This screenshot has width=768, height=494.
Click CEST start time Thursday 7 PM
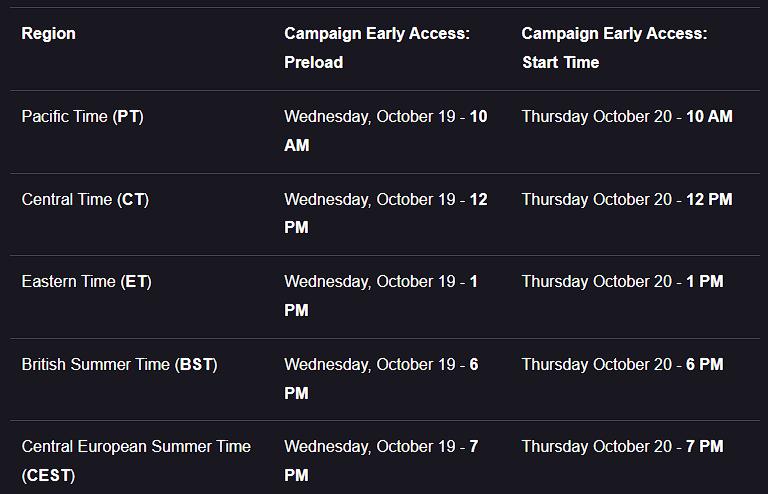click(x=622, y=447)
